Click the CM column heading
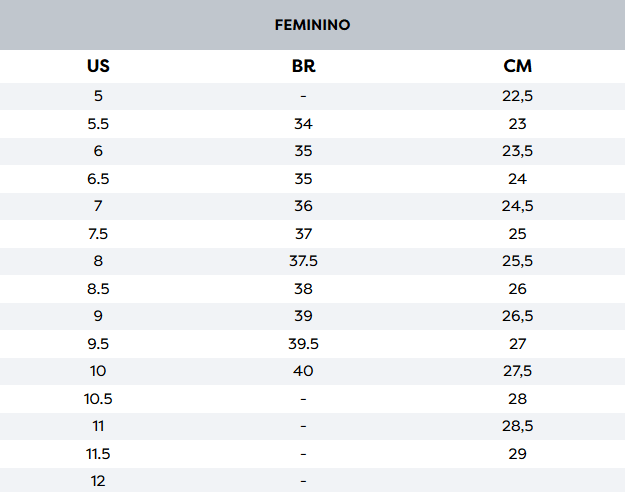625x492 pixels. [517, 67]
